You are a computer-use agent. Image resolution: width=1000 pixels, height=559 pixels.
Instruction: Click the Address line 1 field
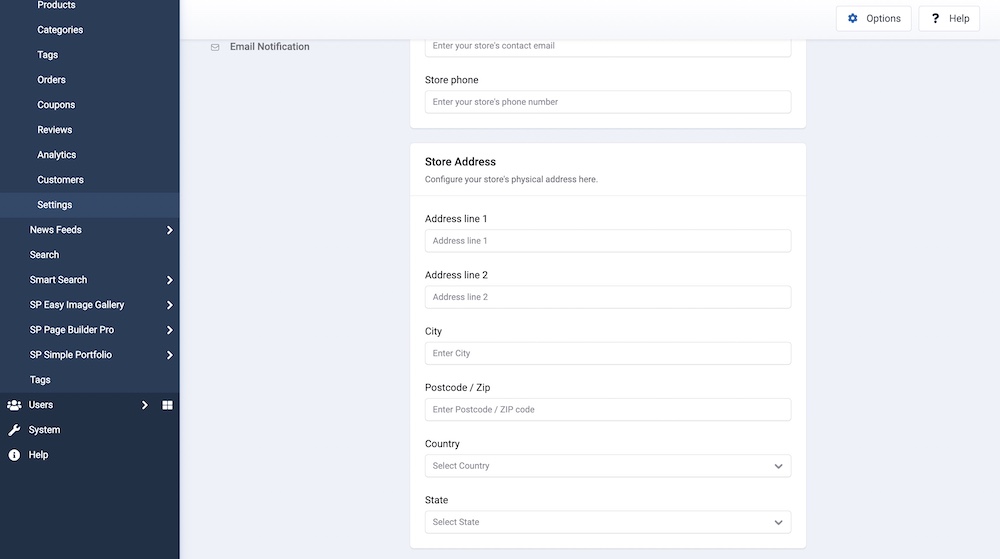tap(607, 241)
